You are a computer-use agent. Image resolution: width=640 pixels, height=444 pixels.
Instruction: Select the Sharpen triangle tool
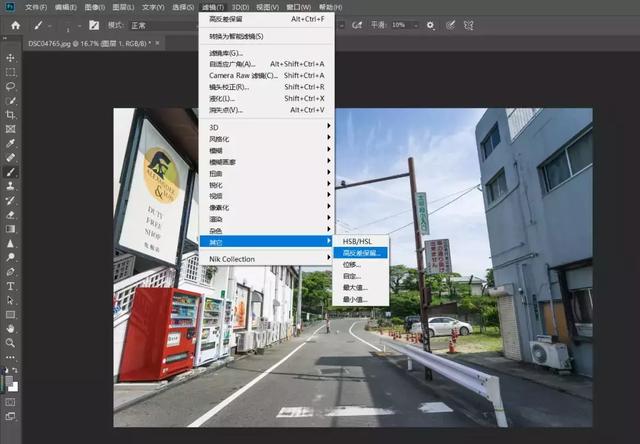point(11,244)
